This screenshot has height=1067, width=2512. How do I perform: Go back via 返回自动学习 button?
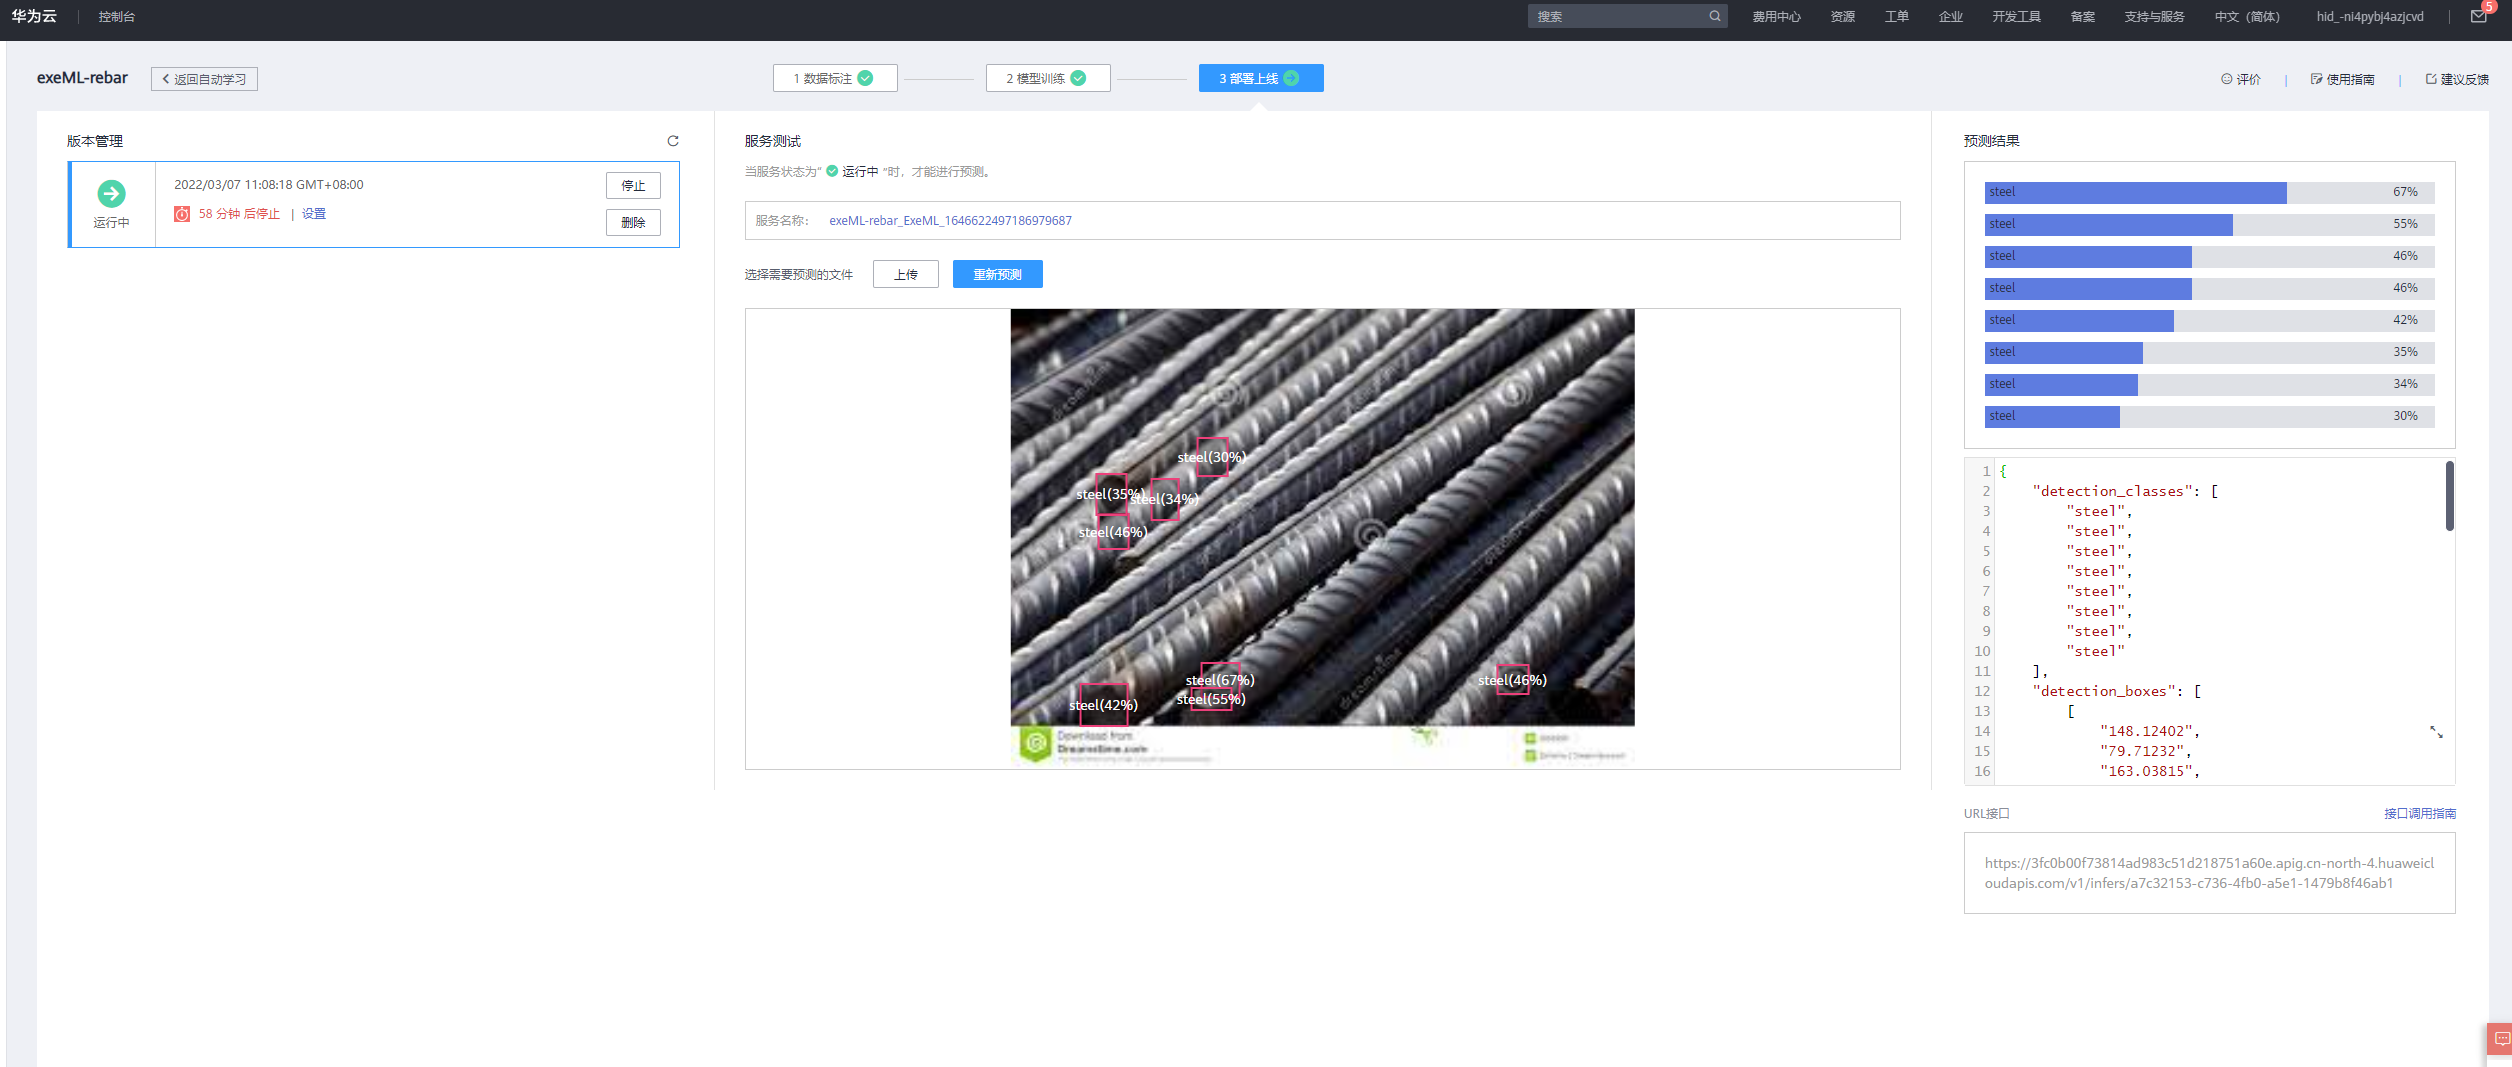click(204, 79)
